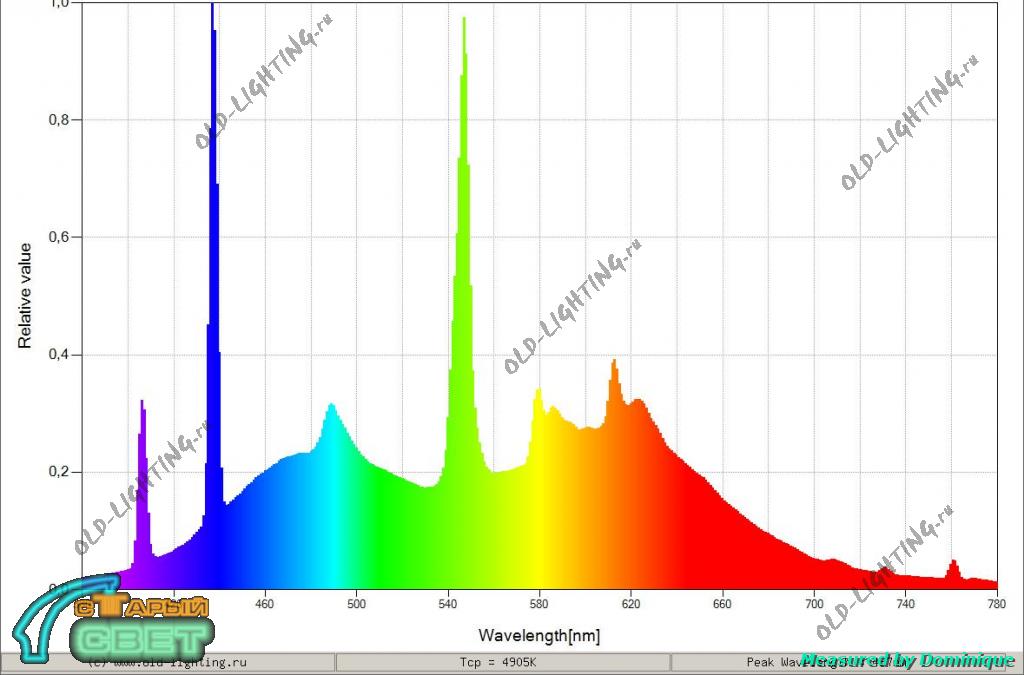Click the 620 tick label on wavelength axis
This screenshot has width=1024, height=675.
pyautogui.click(x=631, y=604)
